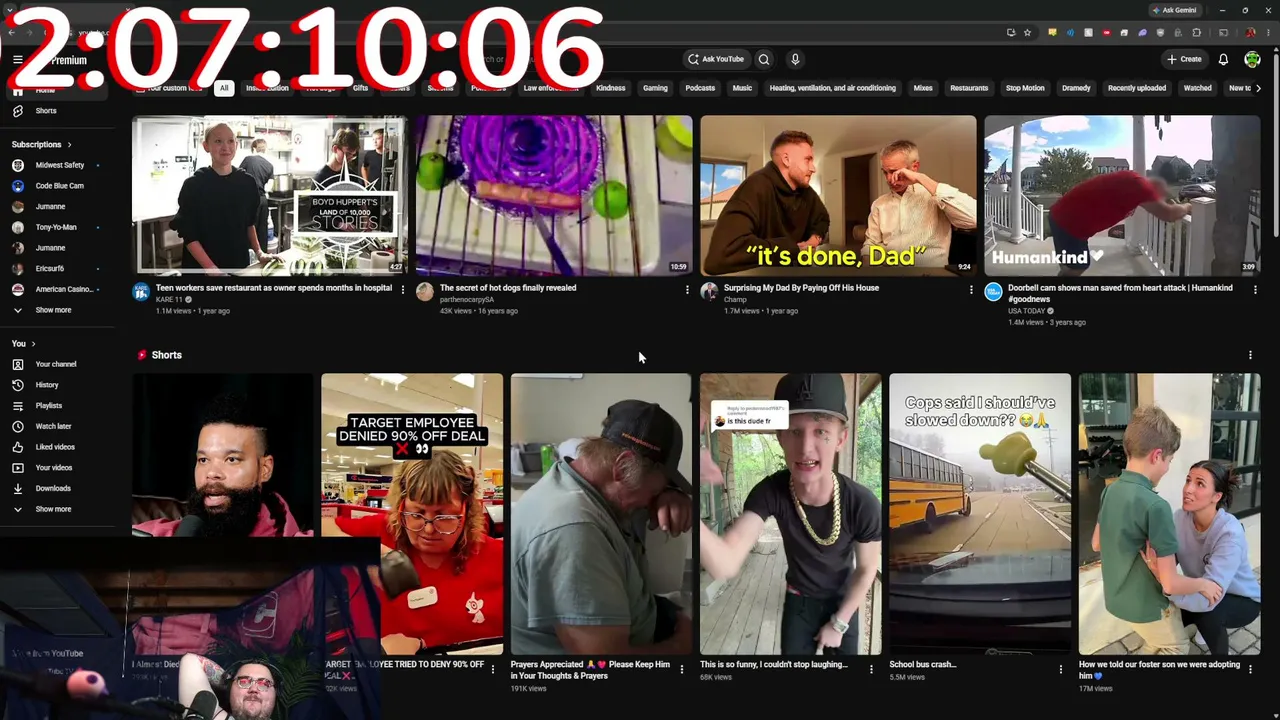Open the Chrome extensions puzzle icon
1280x720 pixels.
(x=1196, y=32)
